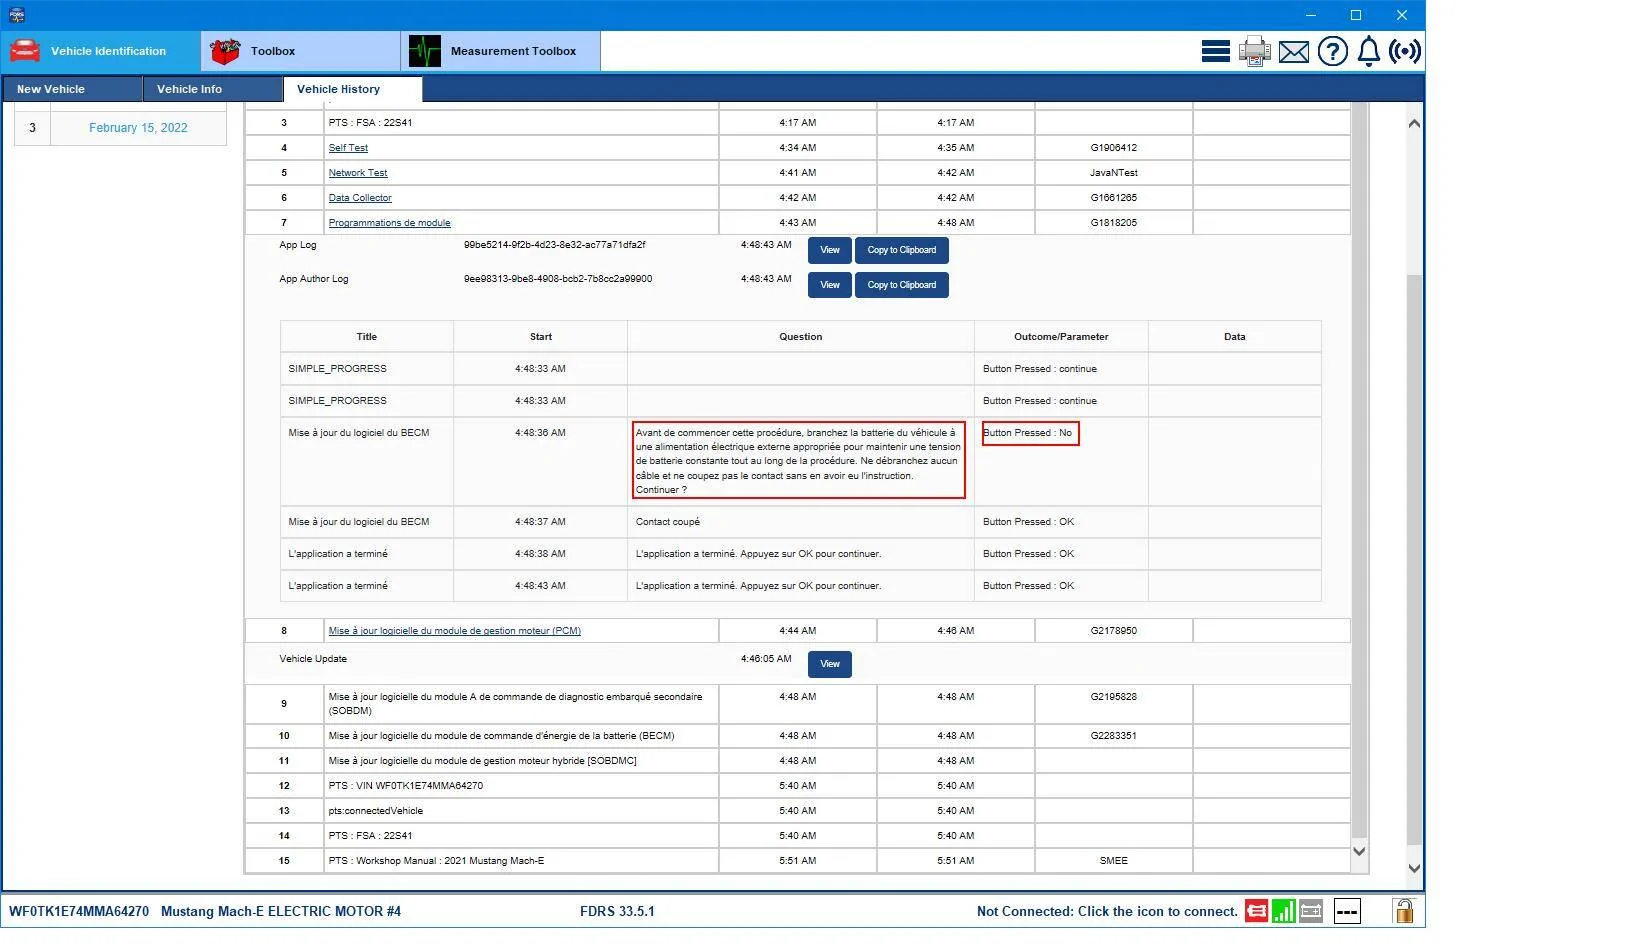This screenshot has height=944, width=1649.
Task: Expand the PCM software update link
Action: coord(454,631)
